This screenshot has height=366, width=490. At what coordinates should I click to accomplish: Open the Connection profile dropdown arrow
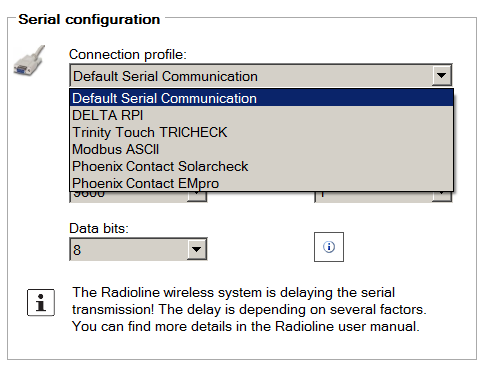(442, 76)
